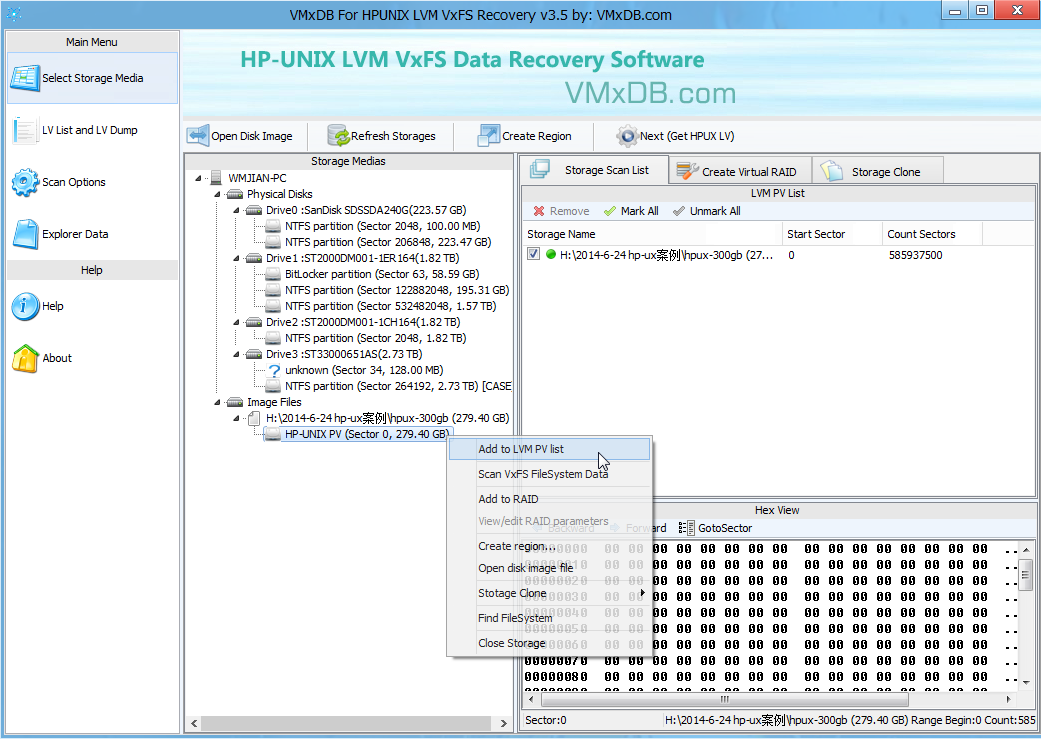Click the red Remove X icon

pyautogui.click(x=539, y=211)
